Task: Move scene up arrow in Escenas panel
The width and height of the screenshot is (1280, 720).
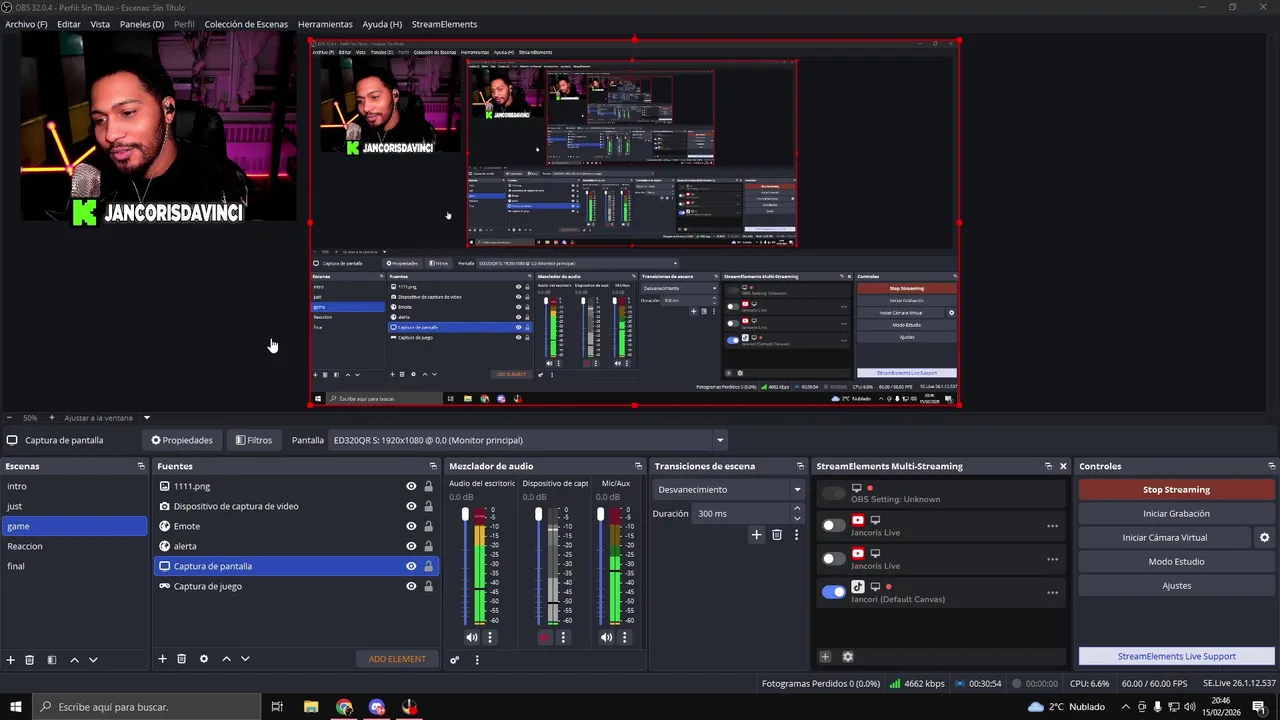Action: tap(74, 659)
